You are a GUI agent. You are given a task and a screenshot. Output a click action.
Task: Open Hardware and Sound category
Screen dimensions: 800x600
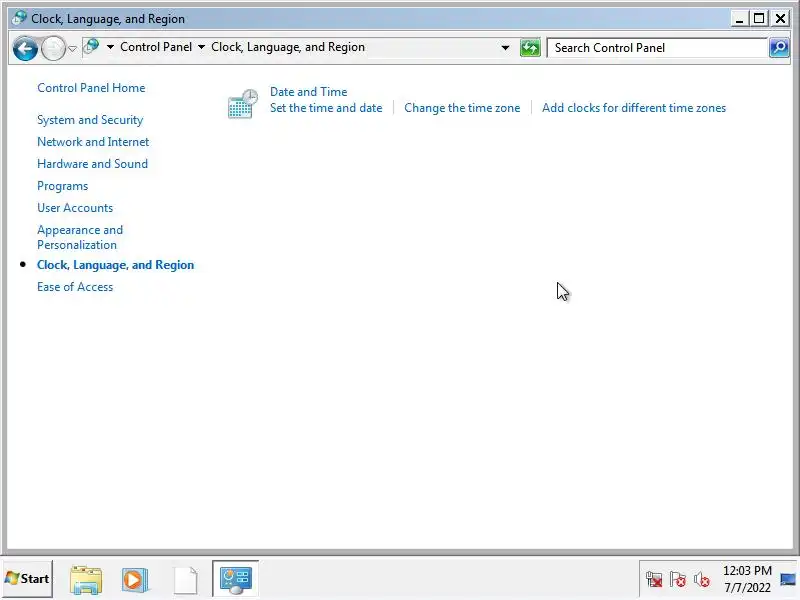click(x=92, y=164)
